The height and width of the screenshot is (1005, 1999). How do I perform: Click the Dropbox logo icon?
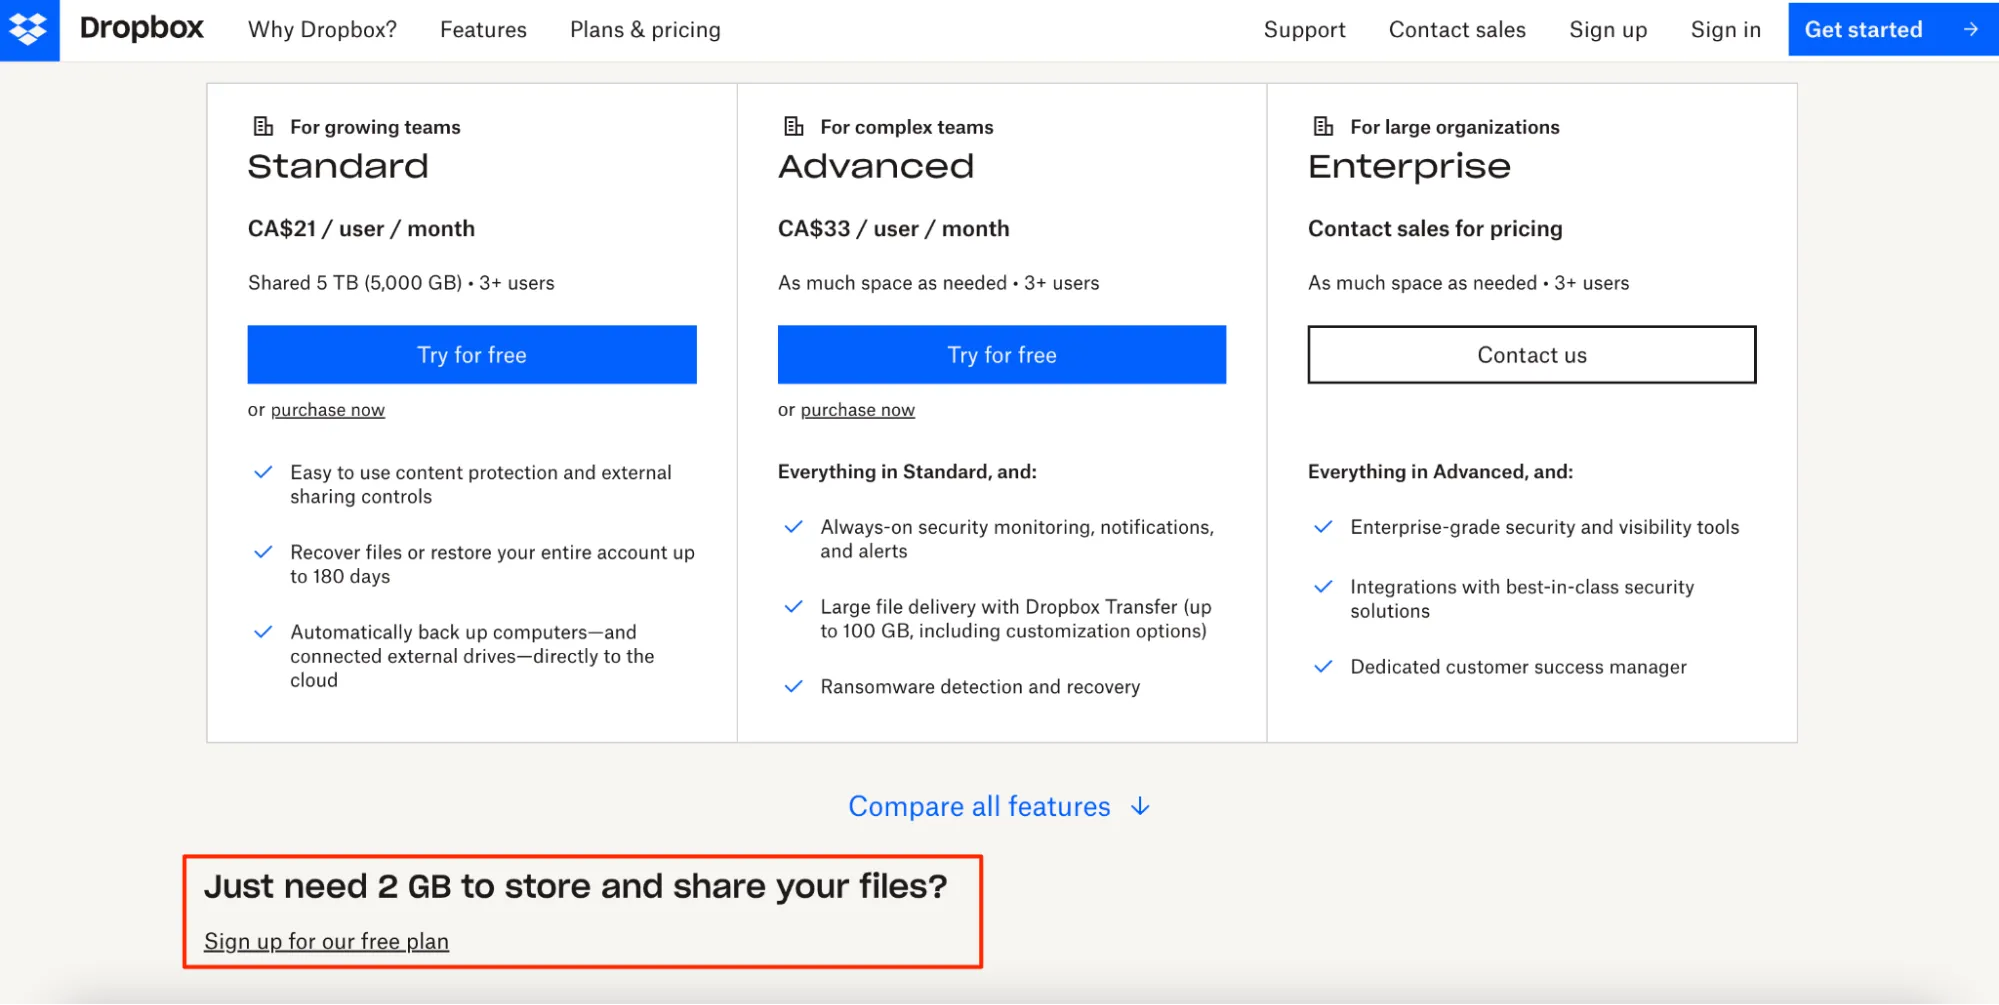click(29, 29)
